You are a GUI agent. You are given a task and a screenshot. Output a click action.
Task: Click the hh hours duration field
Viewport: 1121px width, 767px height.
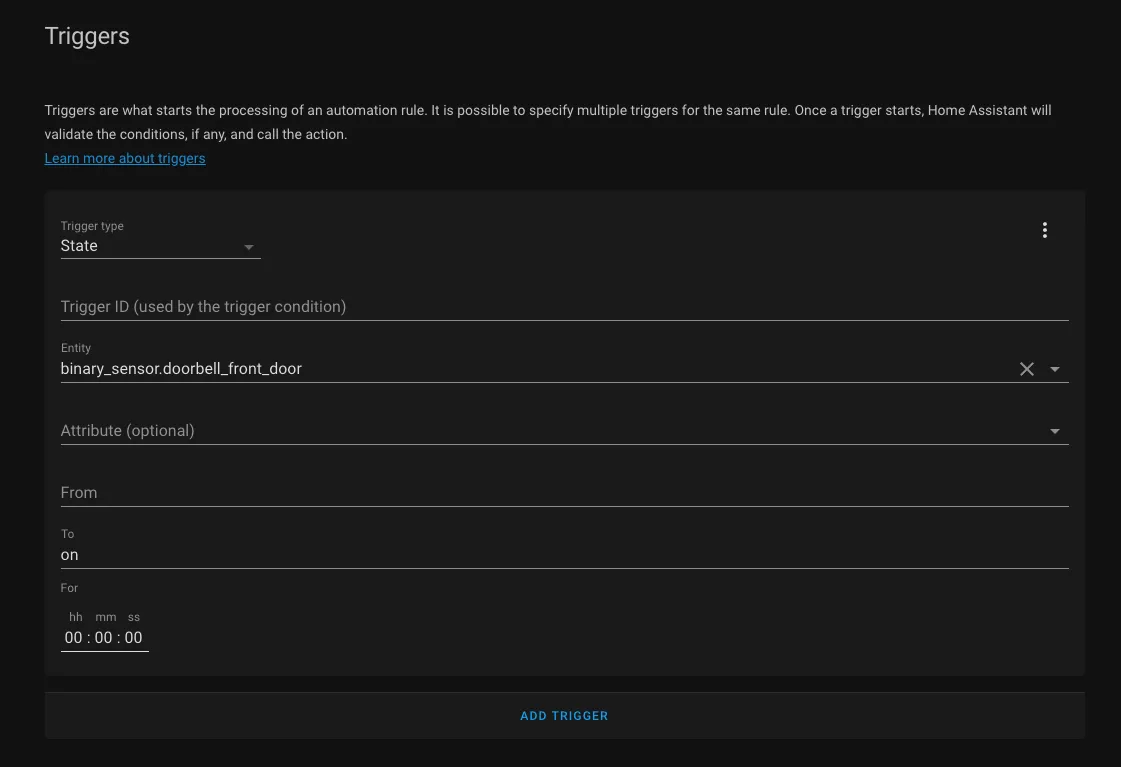pos(75,637)
